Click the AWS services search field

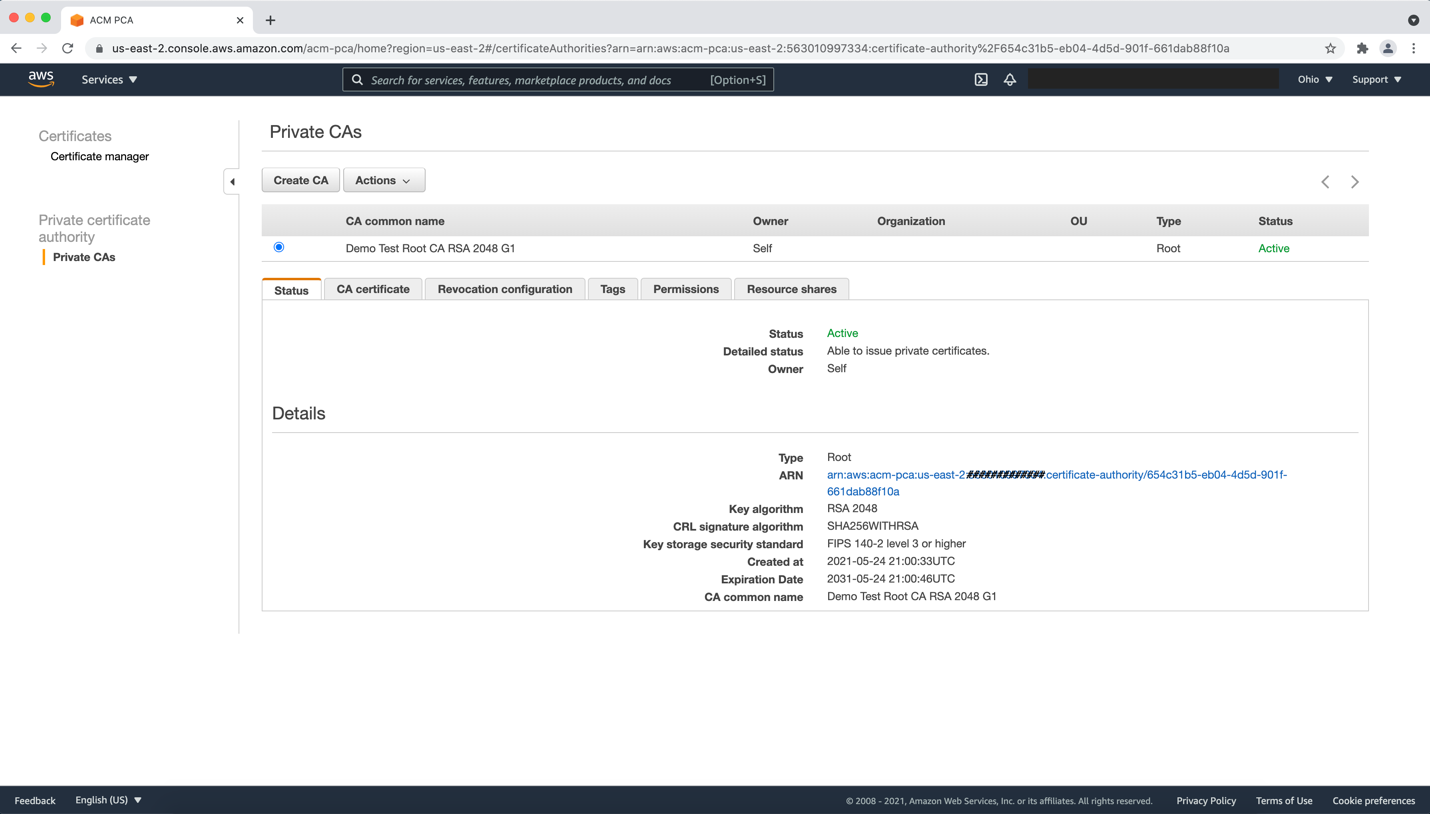click(x=560, y=79)
